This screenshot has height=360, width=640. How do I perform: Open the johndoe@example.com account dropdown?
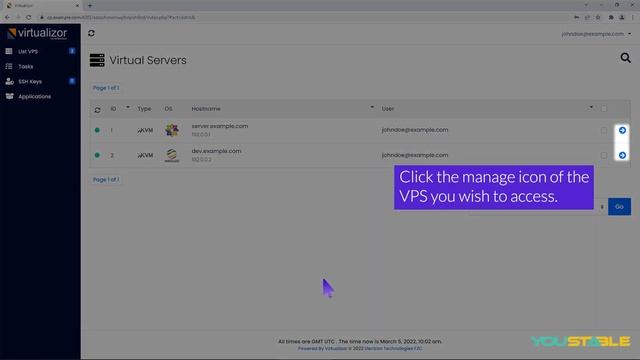596,34
